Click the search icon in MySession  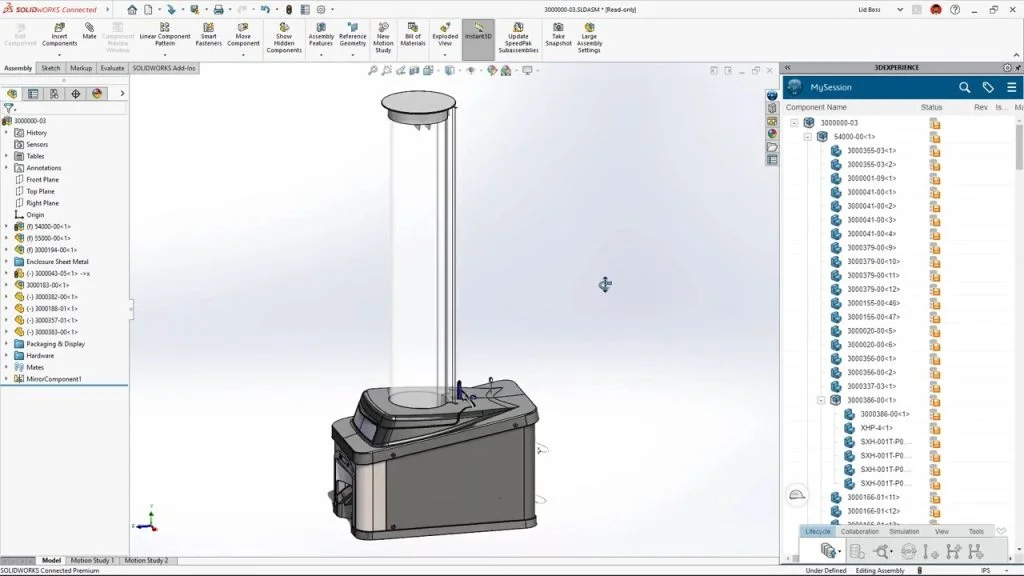[x=964, y=87]
